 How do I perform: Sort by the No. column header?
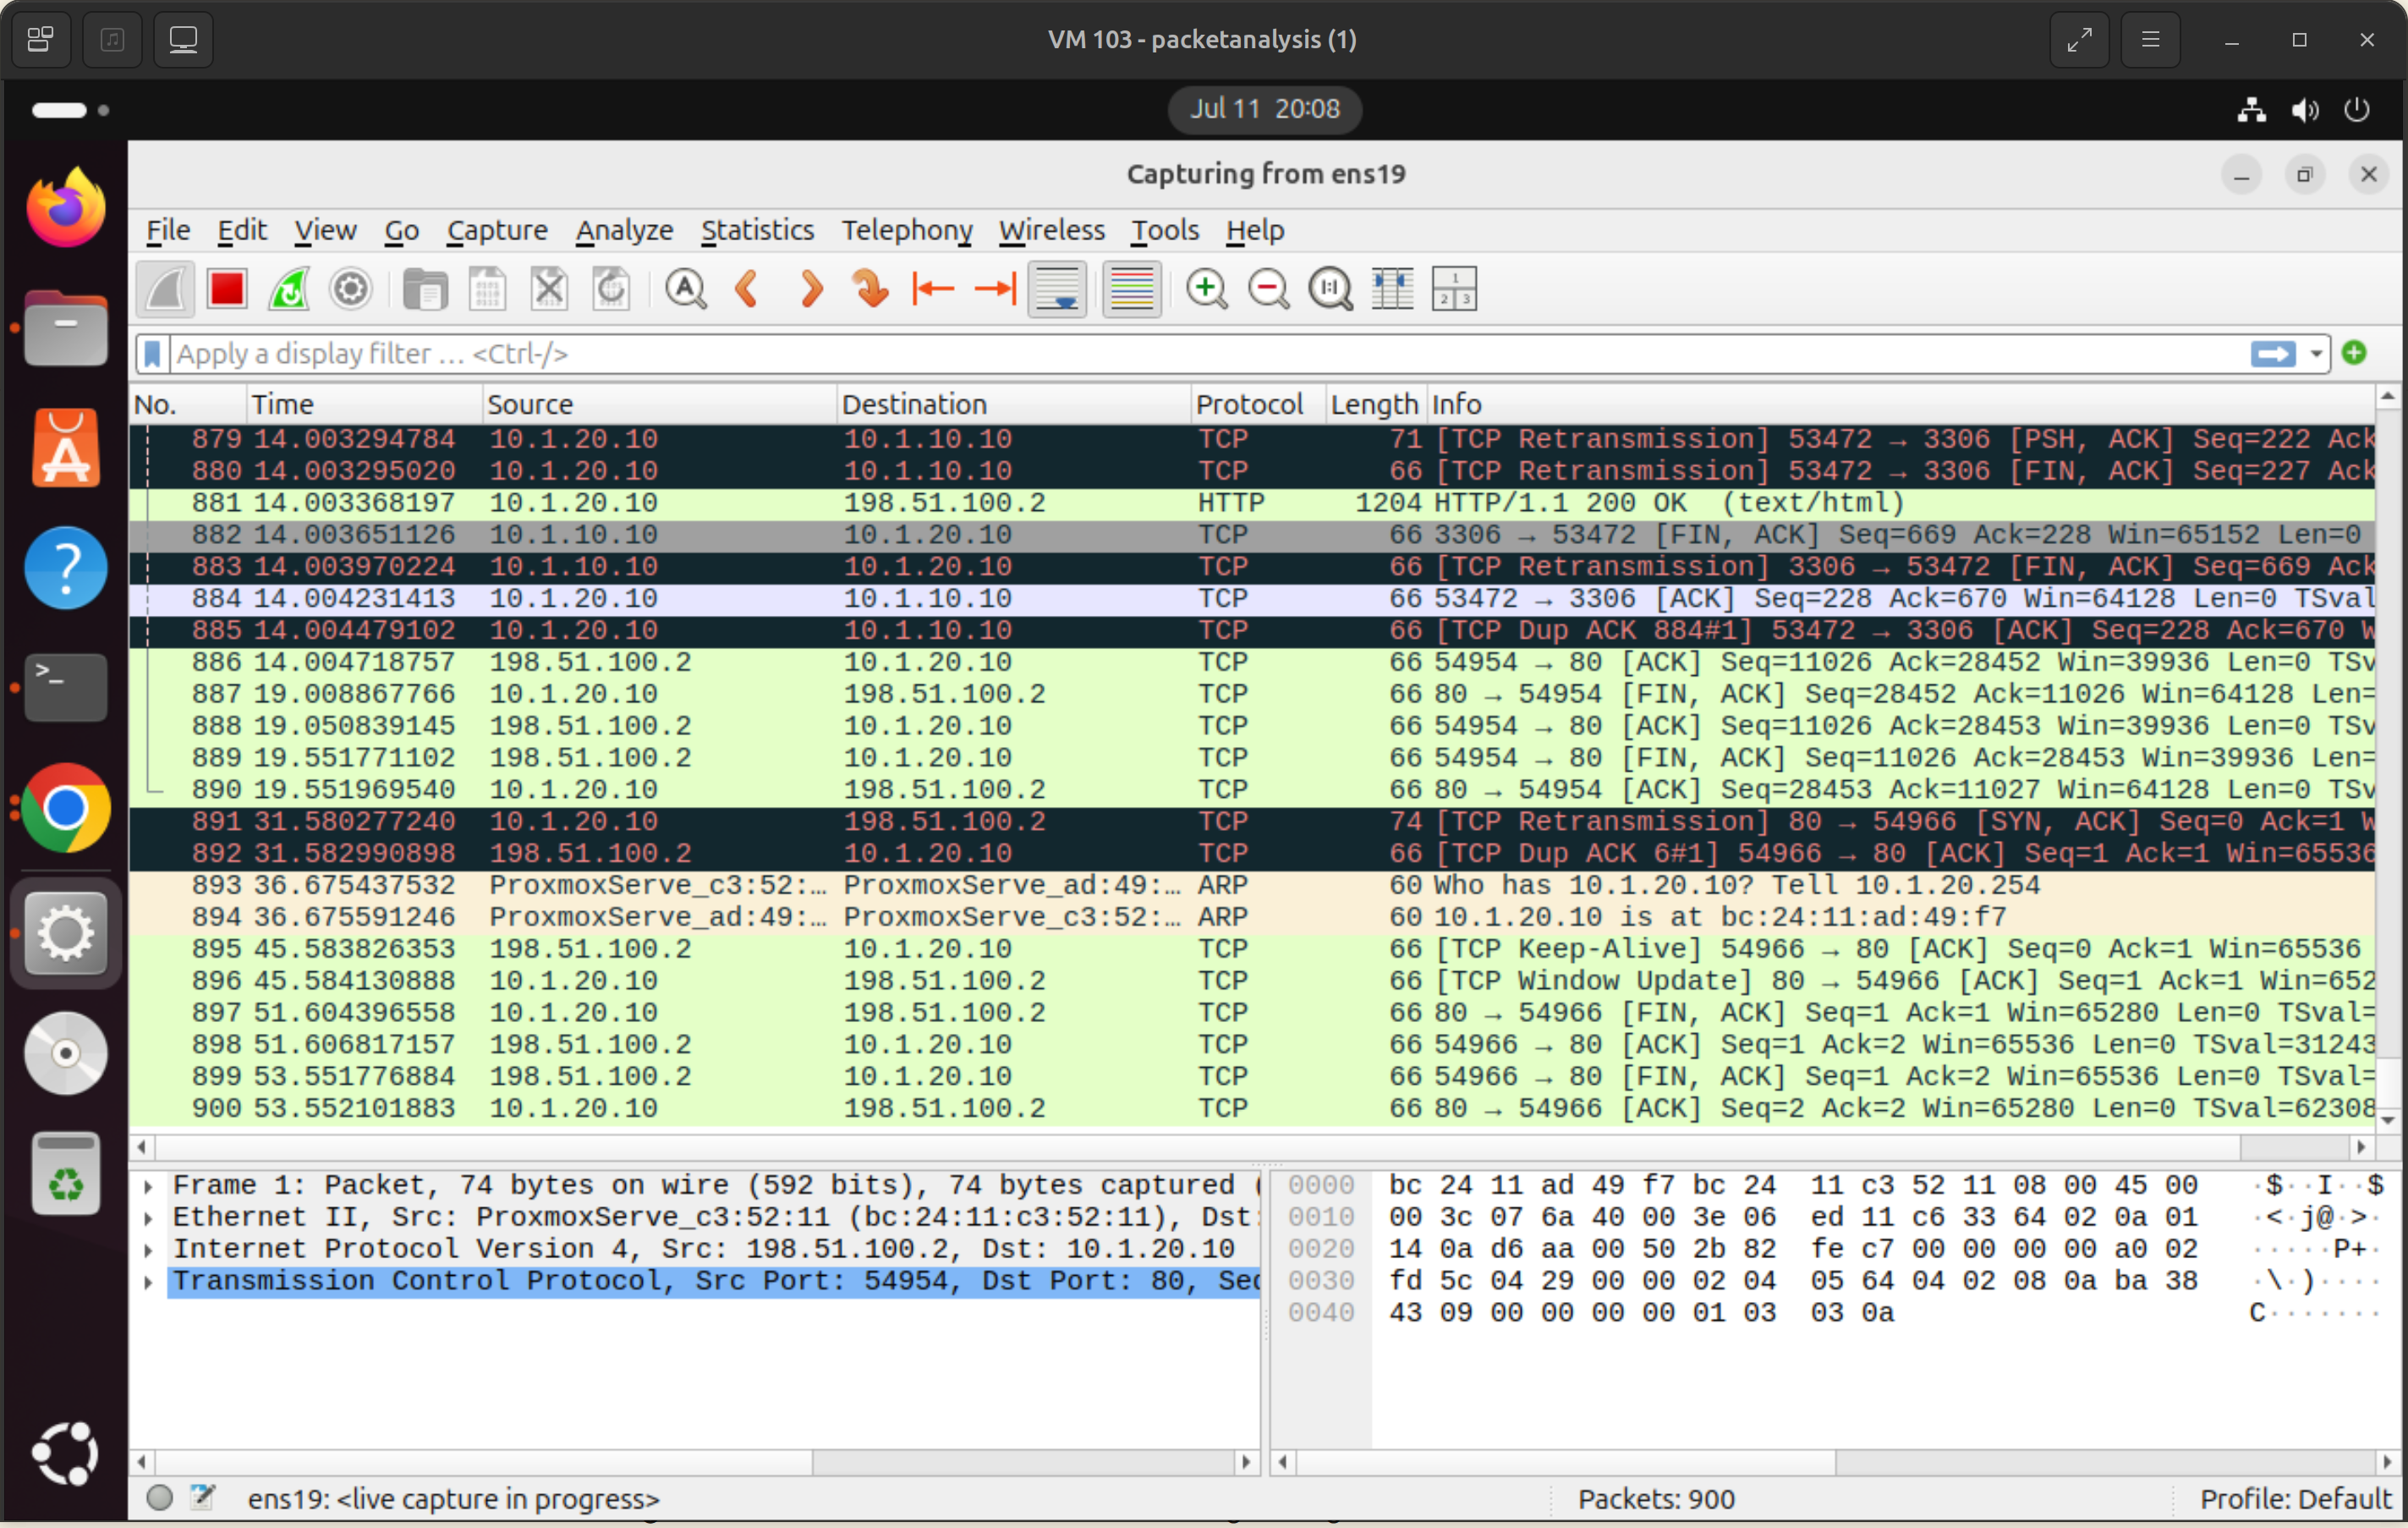point(188,404)
